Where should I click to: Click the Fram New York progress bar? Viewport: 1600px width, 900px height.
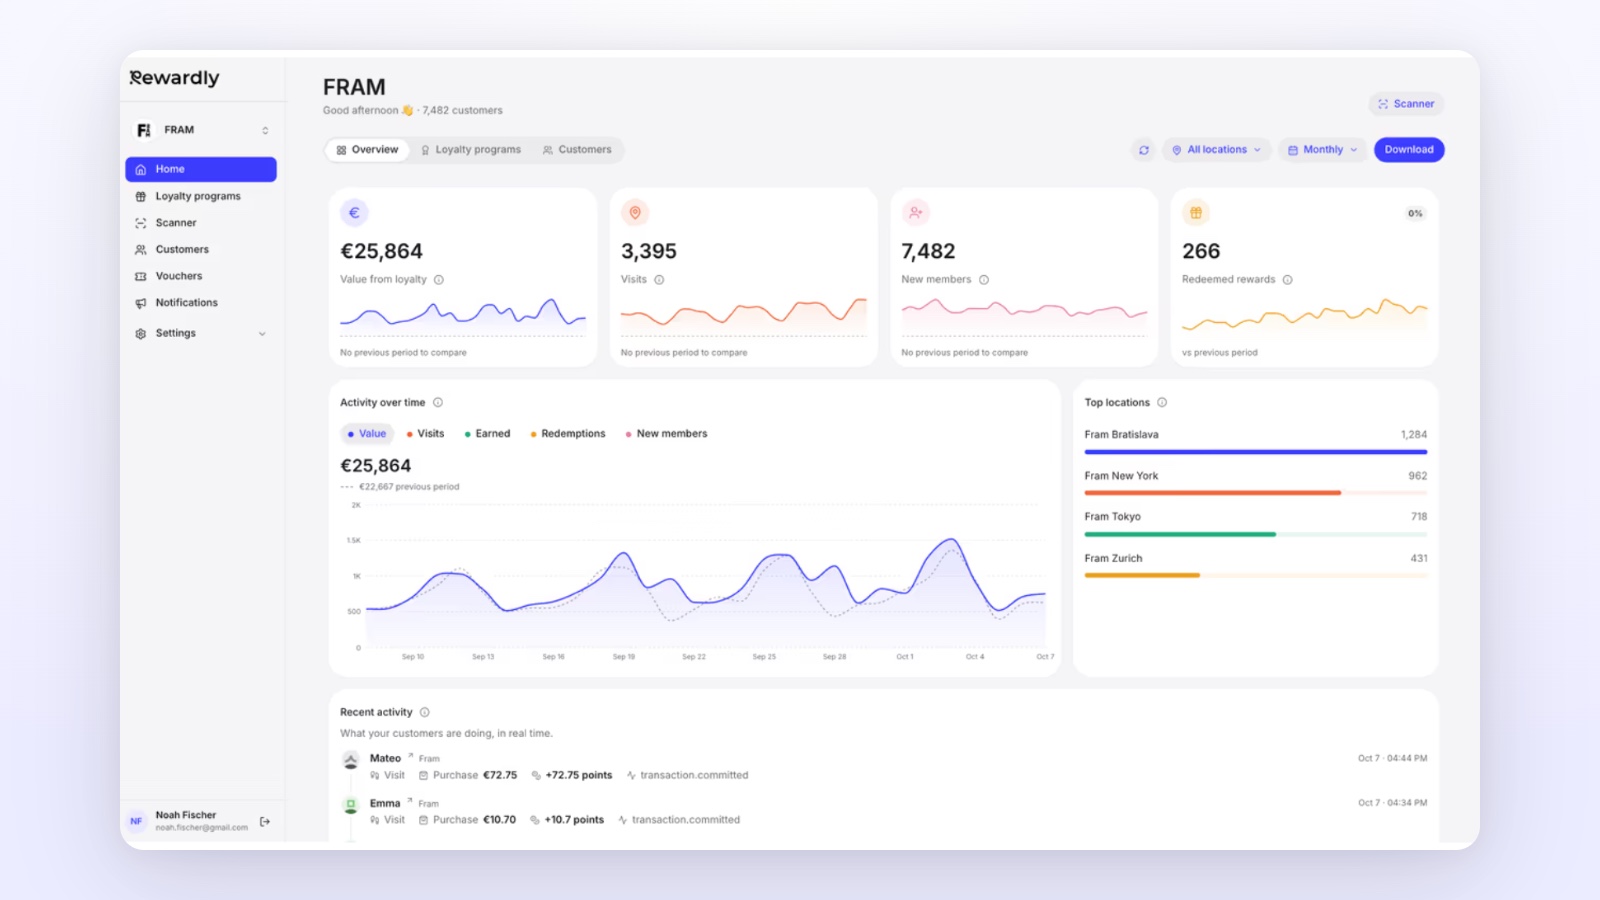(1256, 493)
